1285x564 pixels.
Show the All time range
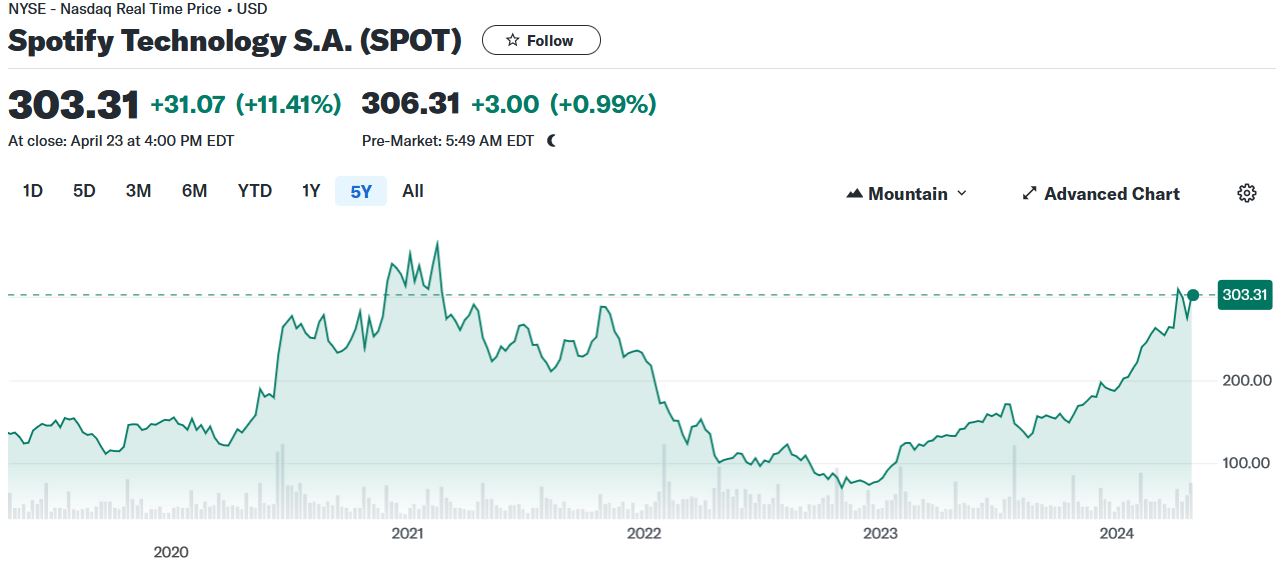coord(413,191)
